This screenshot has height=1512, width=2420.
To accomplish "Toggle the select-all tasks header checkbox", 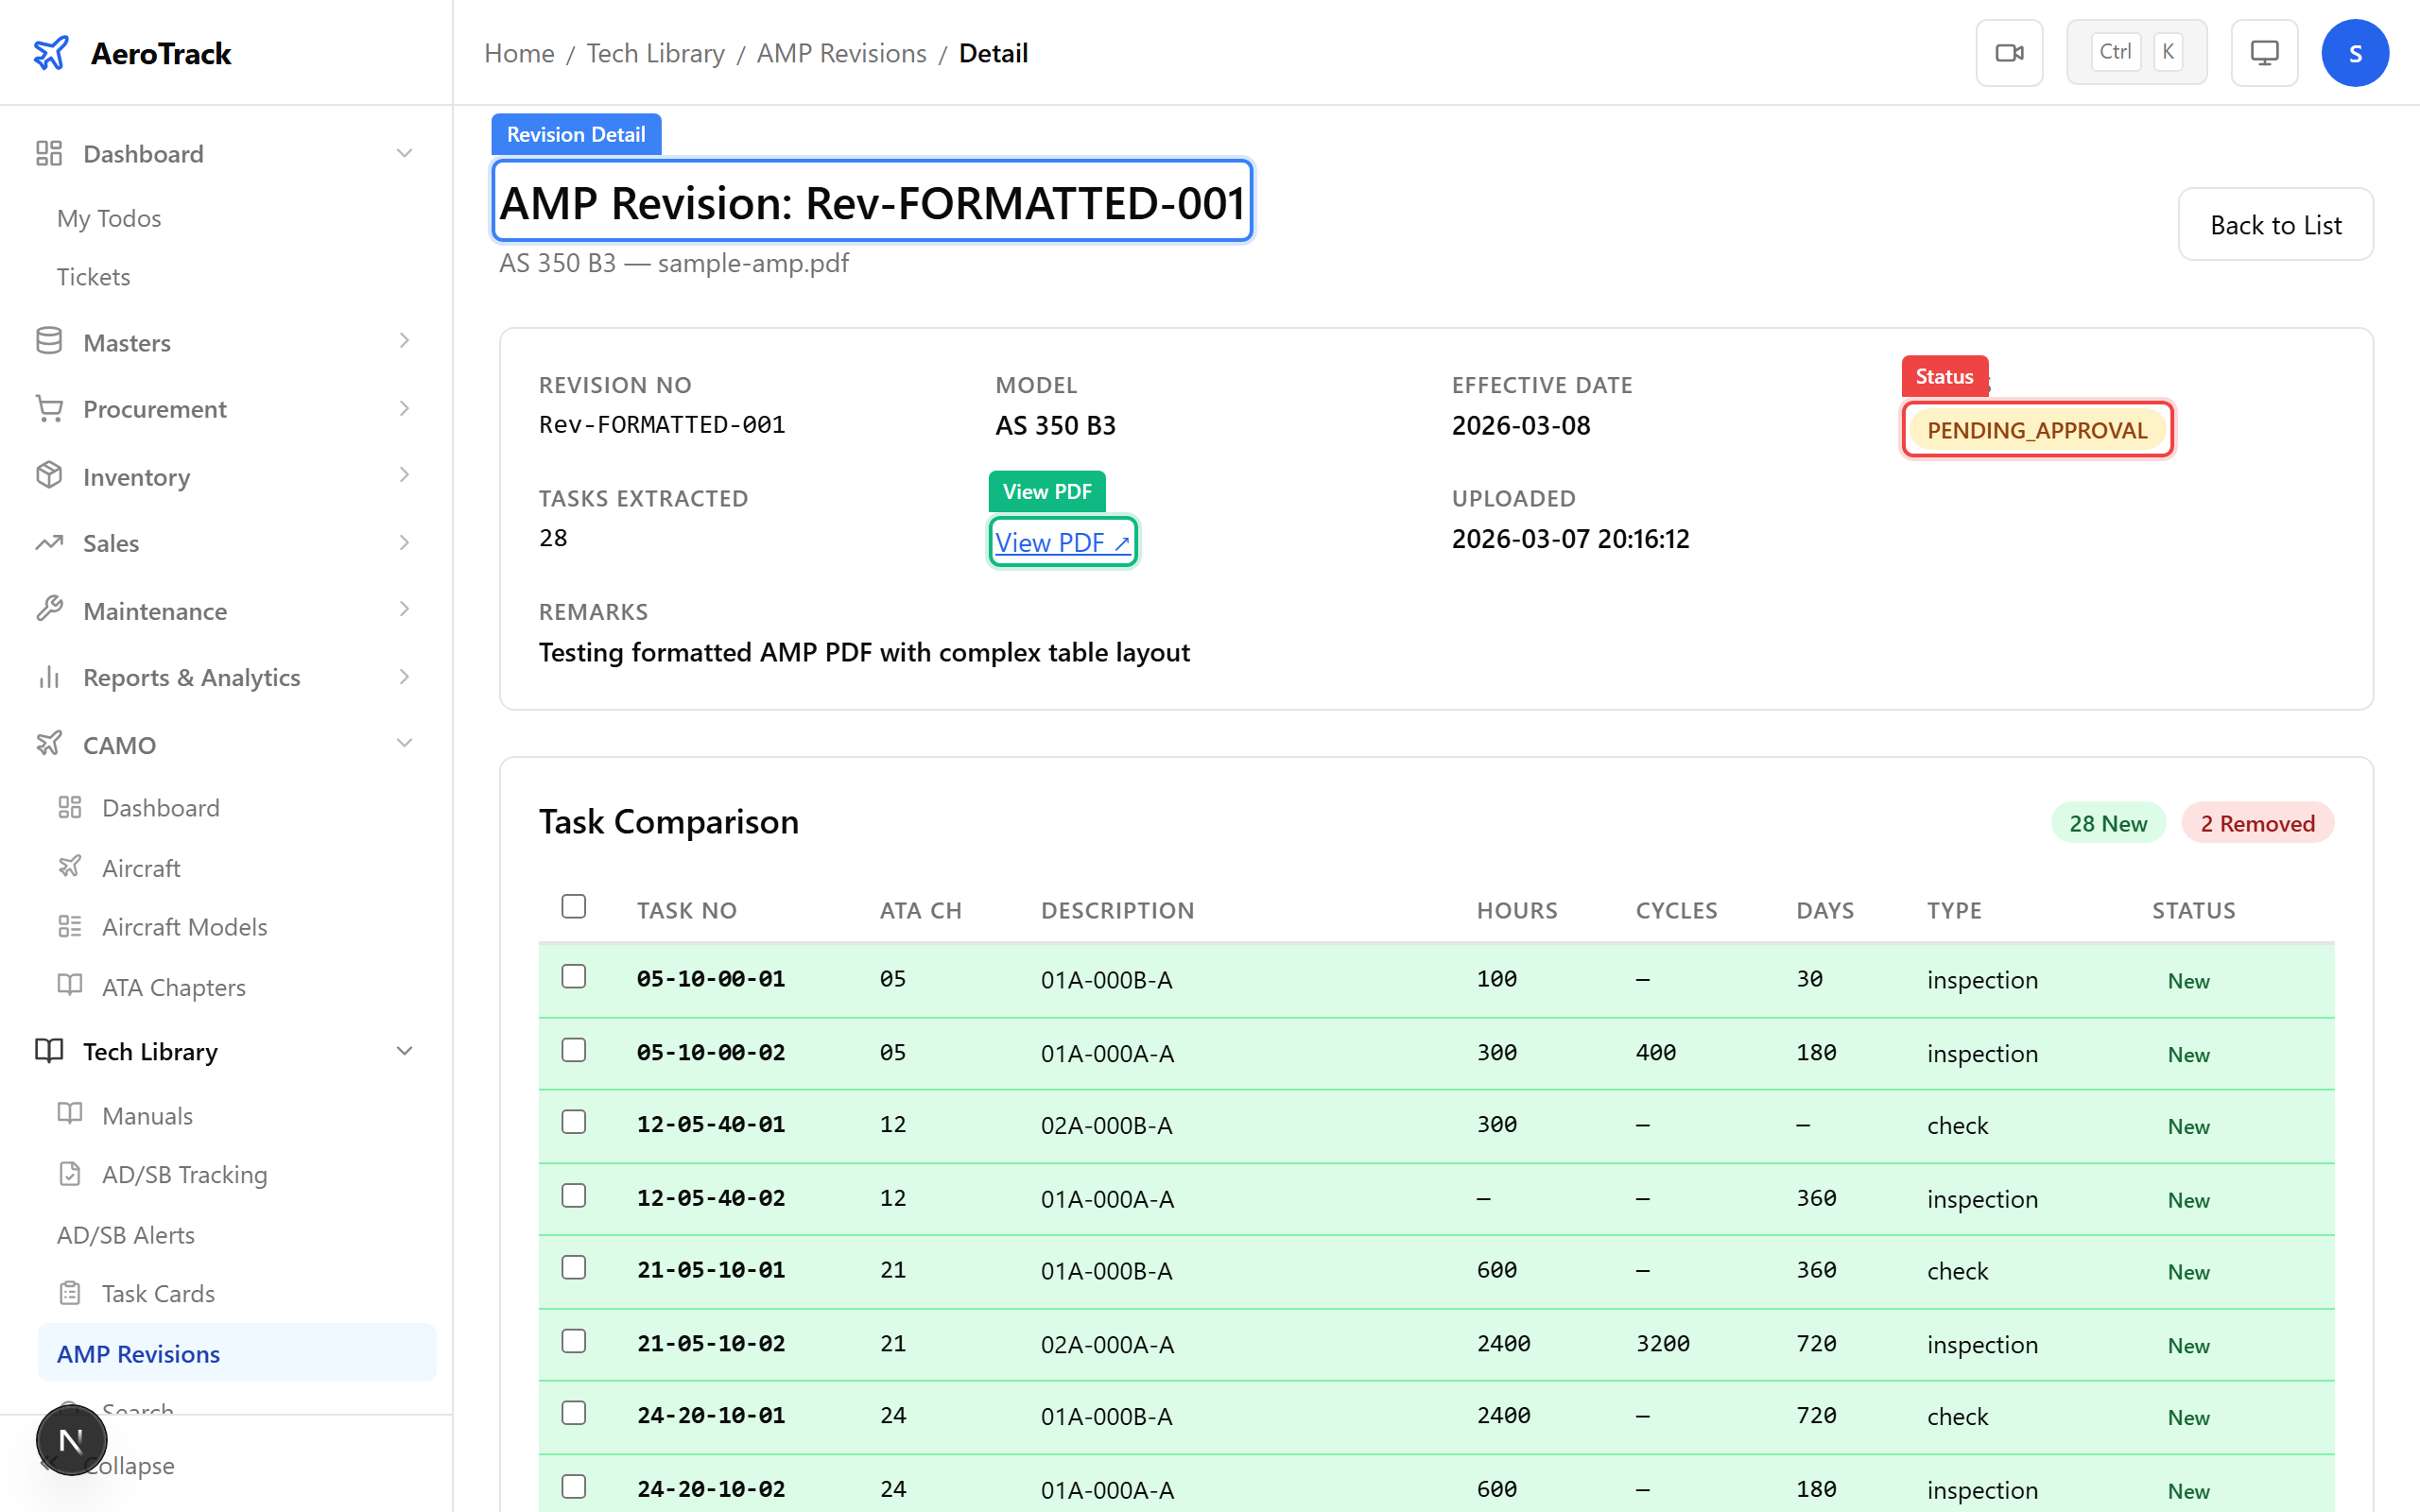I will point(573,906).
